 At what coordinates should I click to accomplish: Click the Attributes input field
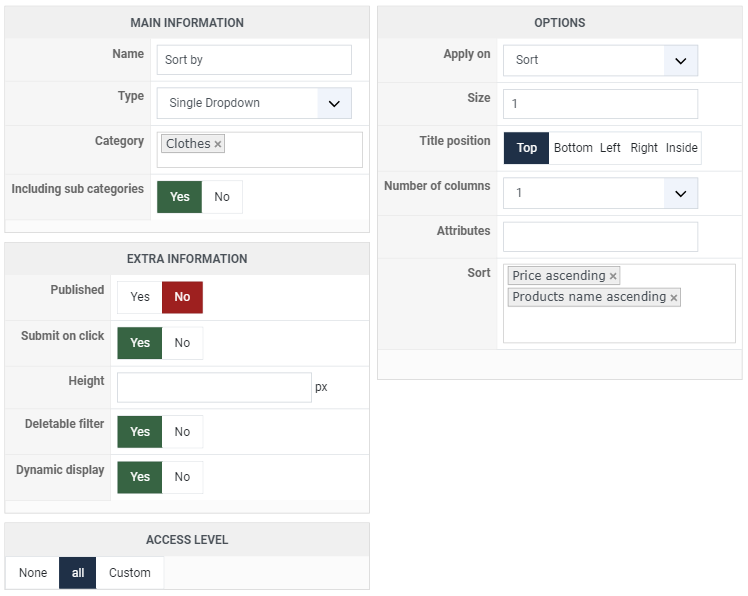pos(600,237)
